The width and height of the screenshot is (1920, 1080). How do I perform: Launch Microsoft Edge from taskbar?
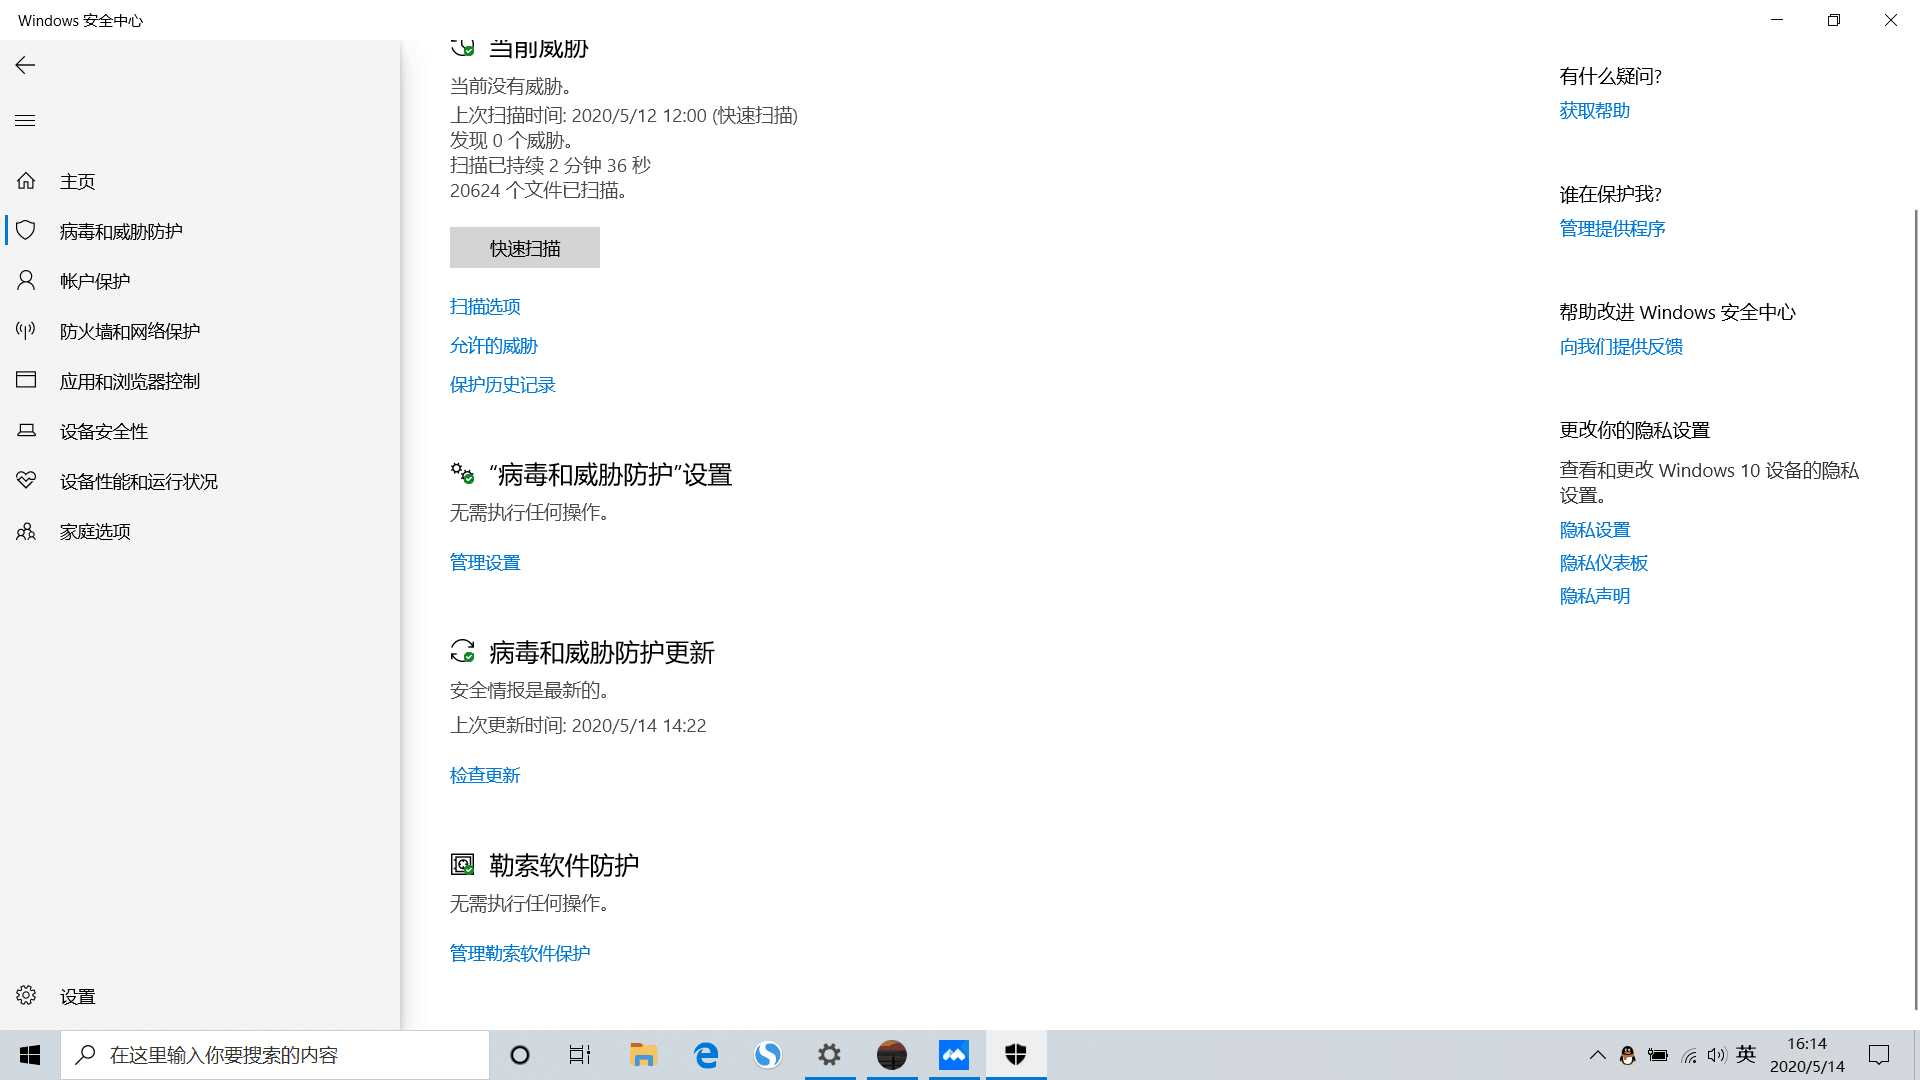706,1055
